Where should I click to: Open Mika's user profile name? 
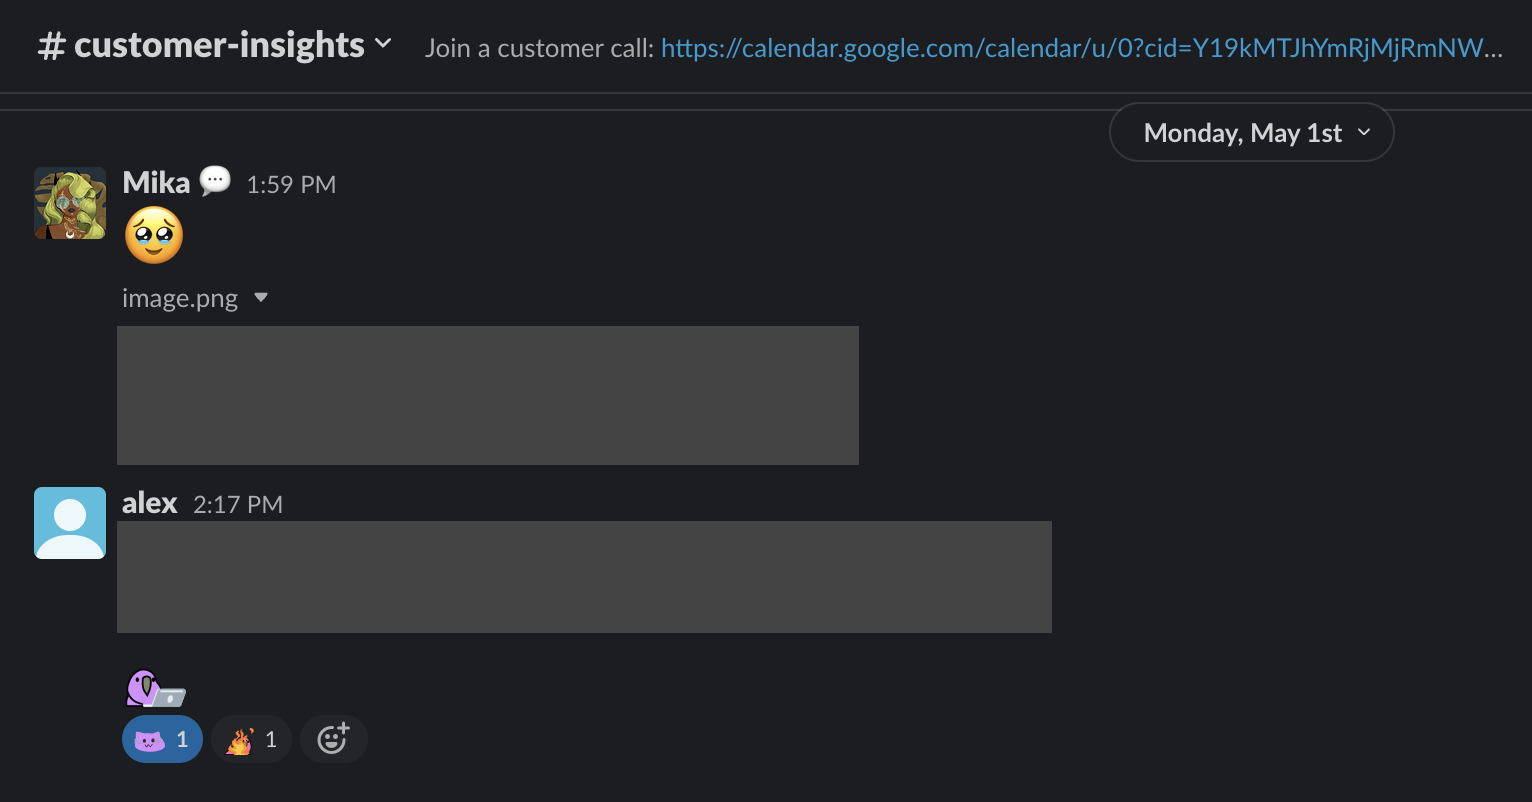[x=156, y=183]
